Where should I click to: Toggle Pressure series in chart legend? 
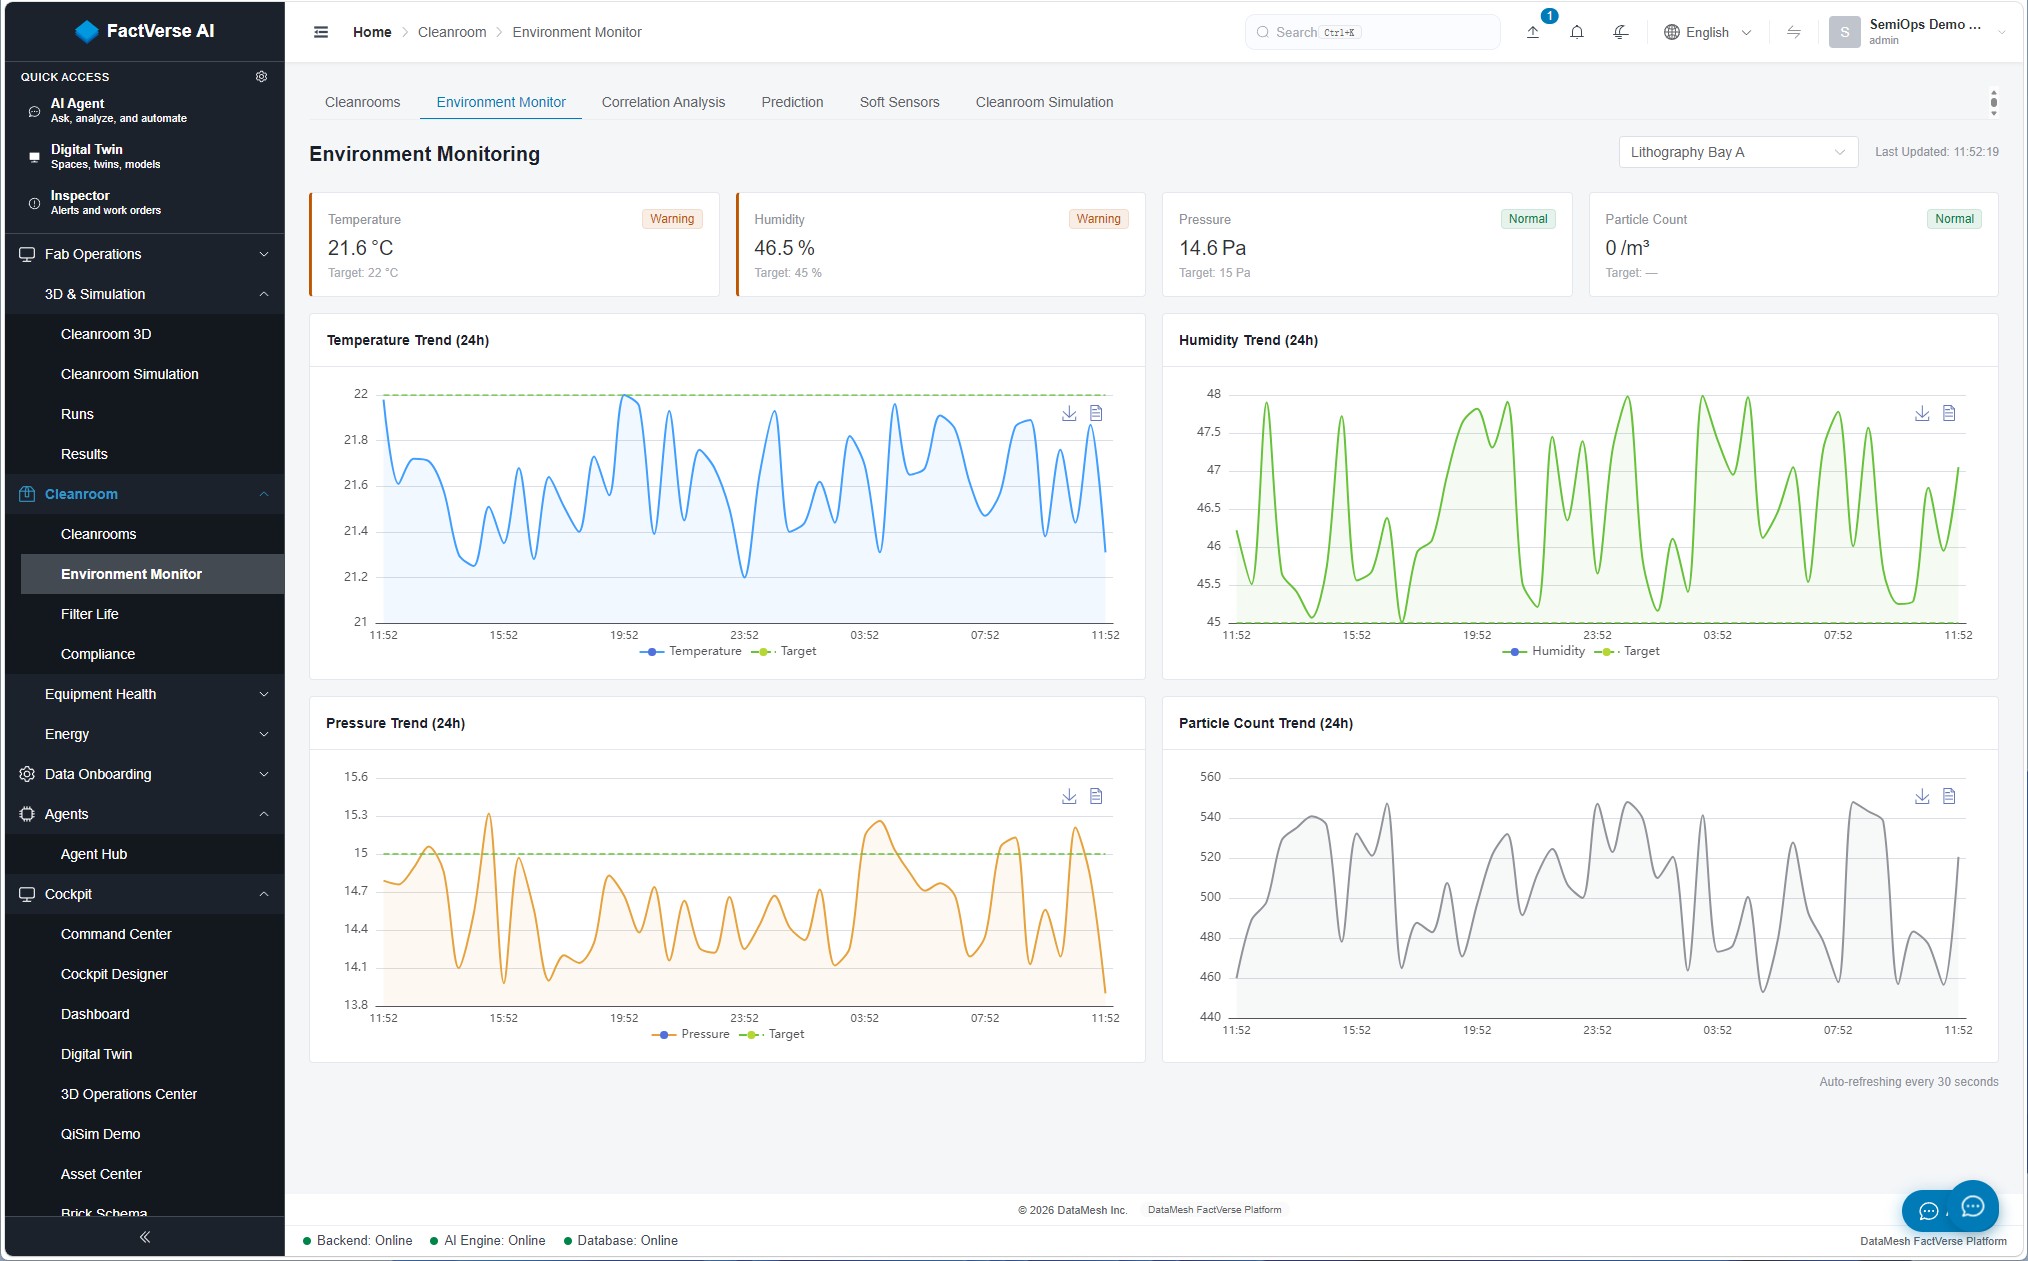point(691,1034)
